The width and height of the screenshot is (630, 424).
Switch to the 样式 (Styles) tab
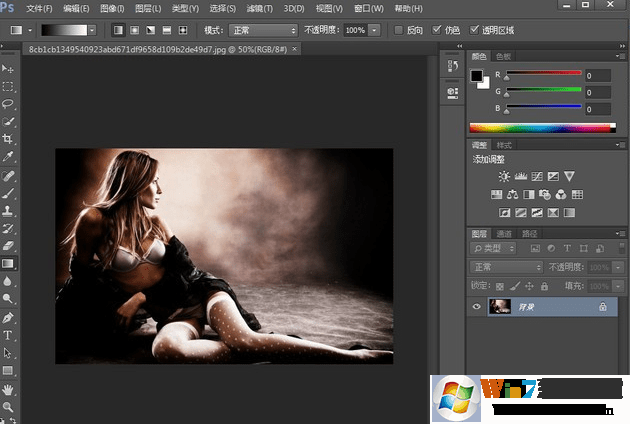[504, 146]
